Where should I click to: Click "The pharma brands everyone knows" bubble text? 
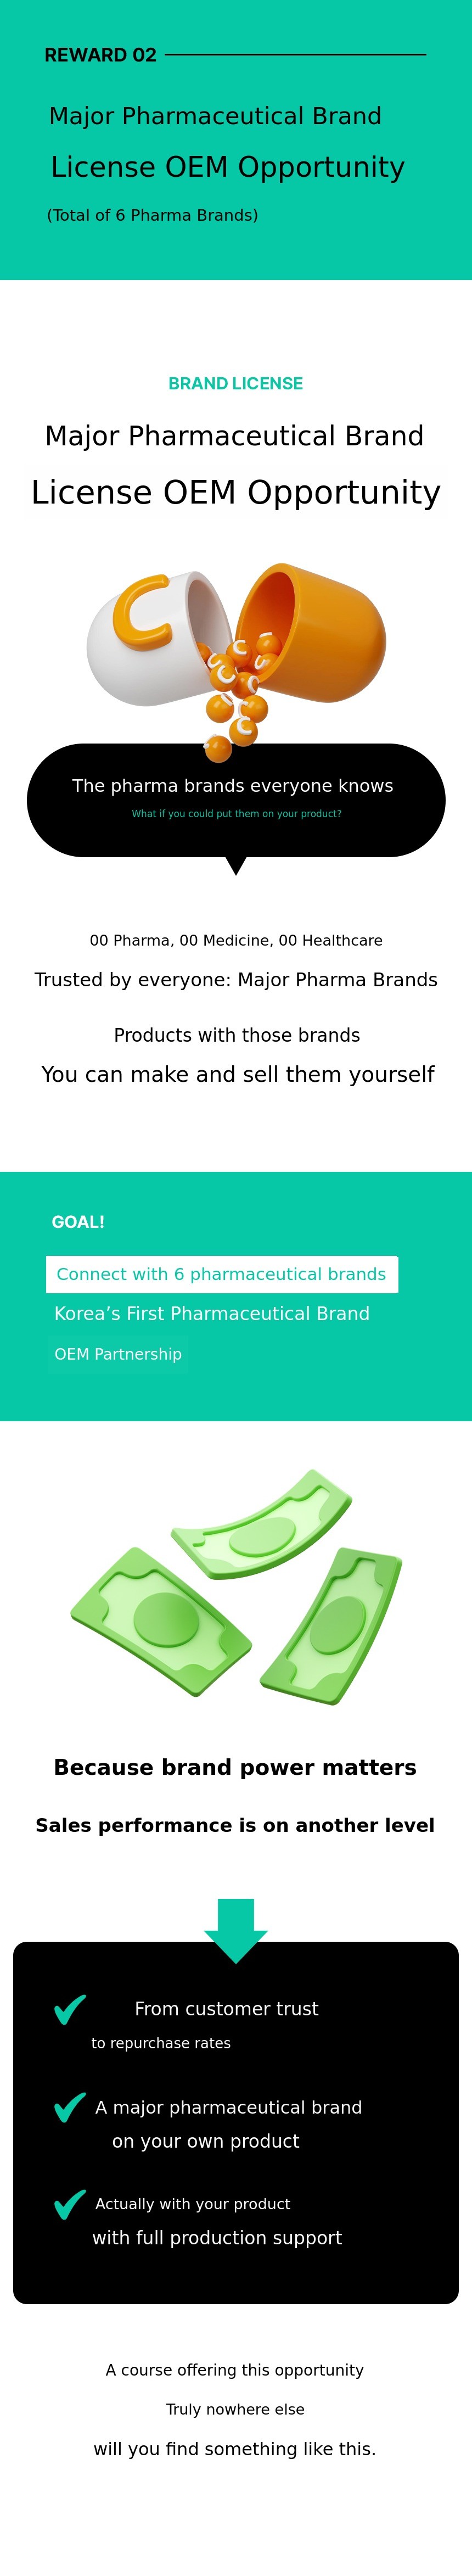(x=233, y=786)
